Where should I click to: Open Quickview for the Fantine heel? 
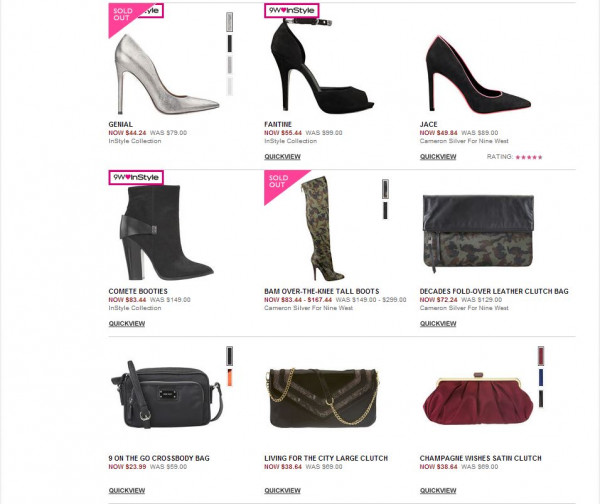282,157
